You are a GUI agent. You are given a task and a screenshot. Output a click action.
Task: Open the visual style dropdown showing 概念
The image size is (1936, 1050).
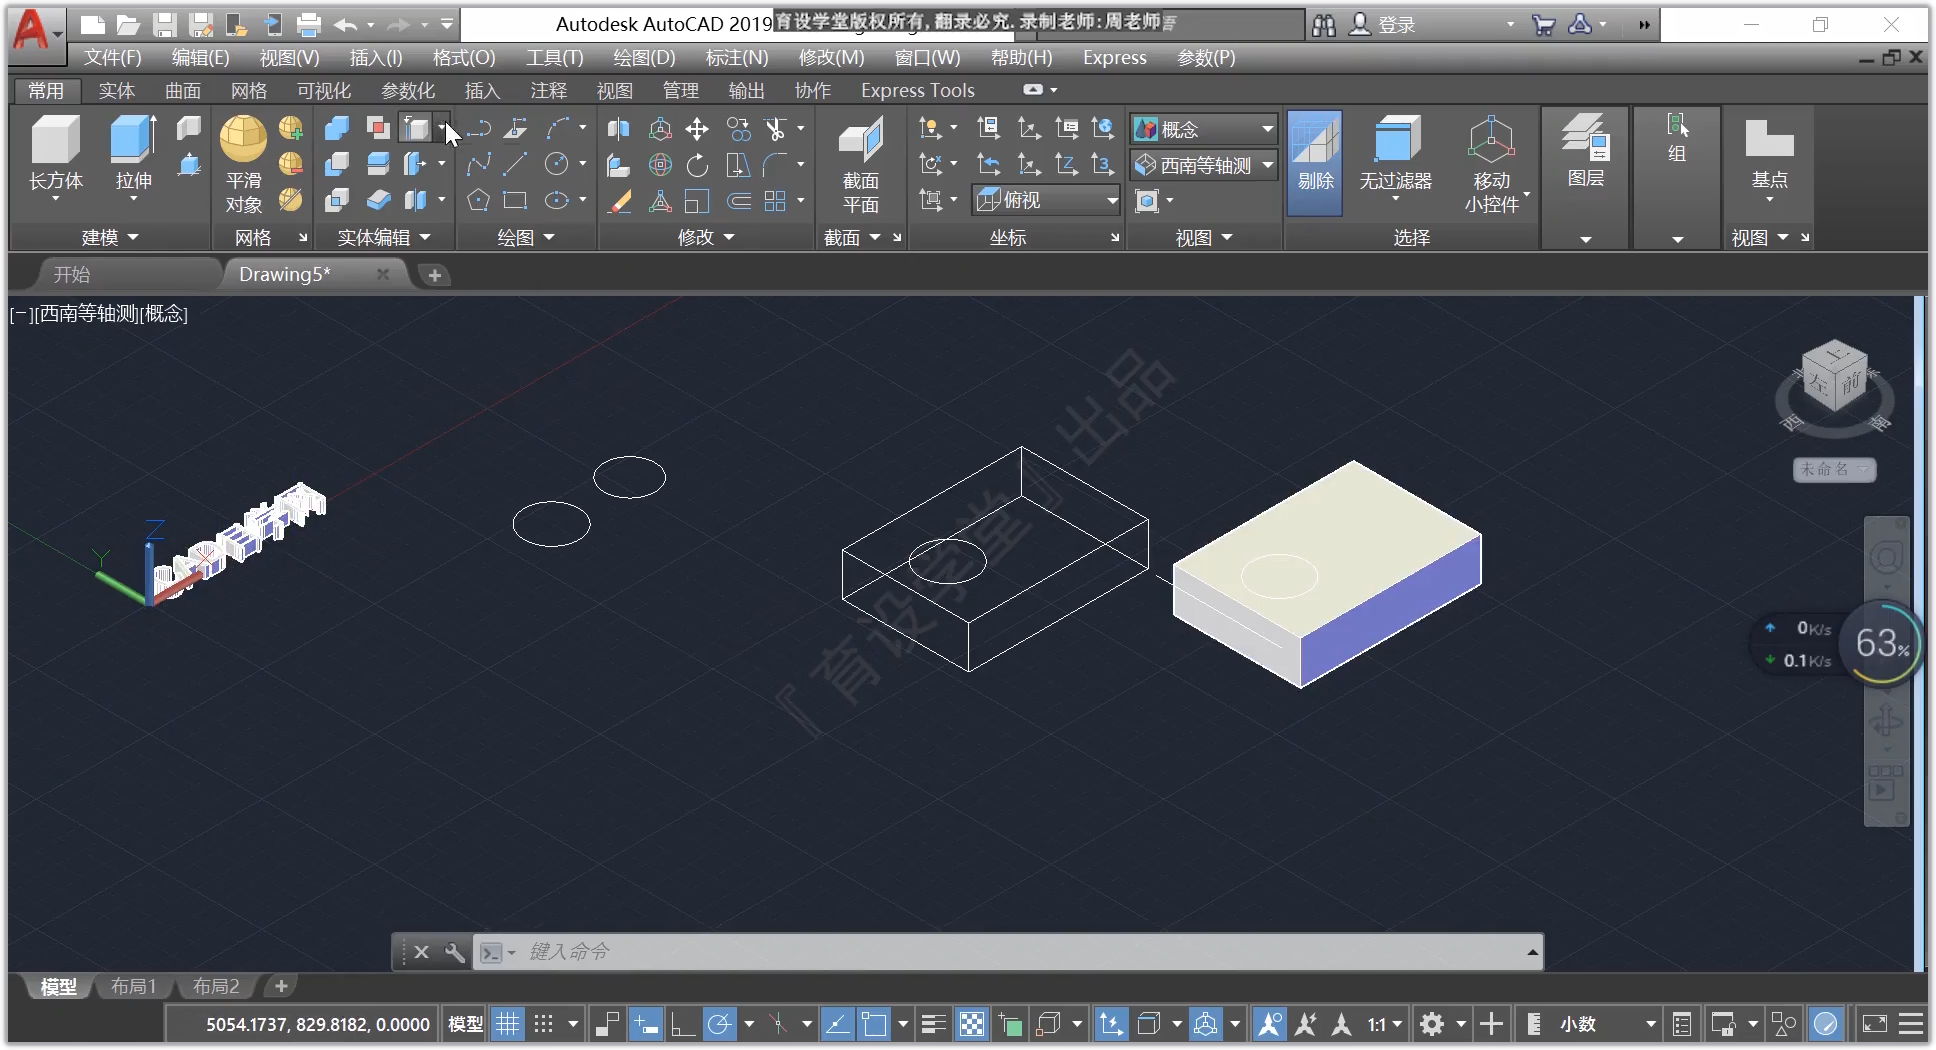[x=1204, y=129]
